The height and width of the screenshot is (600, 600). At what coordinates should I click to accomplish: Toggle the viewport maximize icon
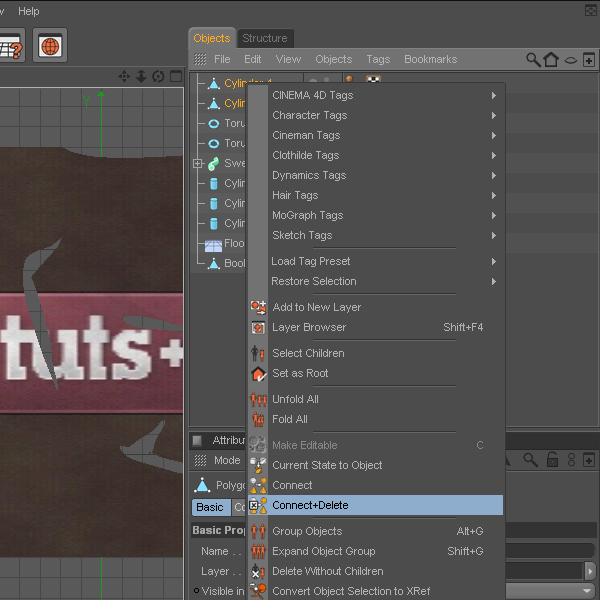coord(176,76)
